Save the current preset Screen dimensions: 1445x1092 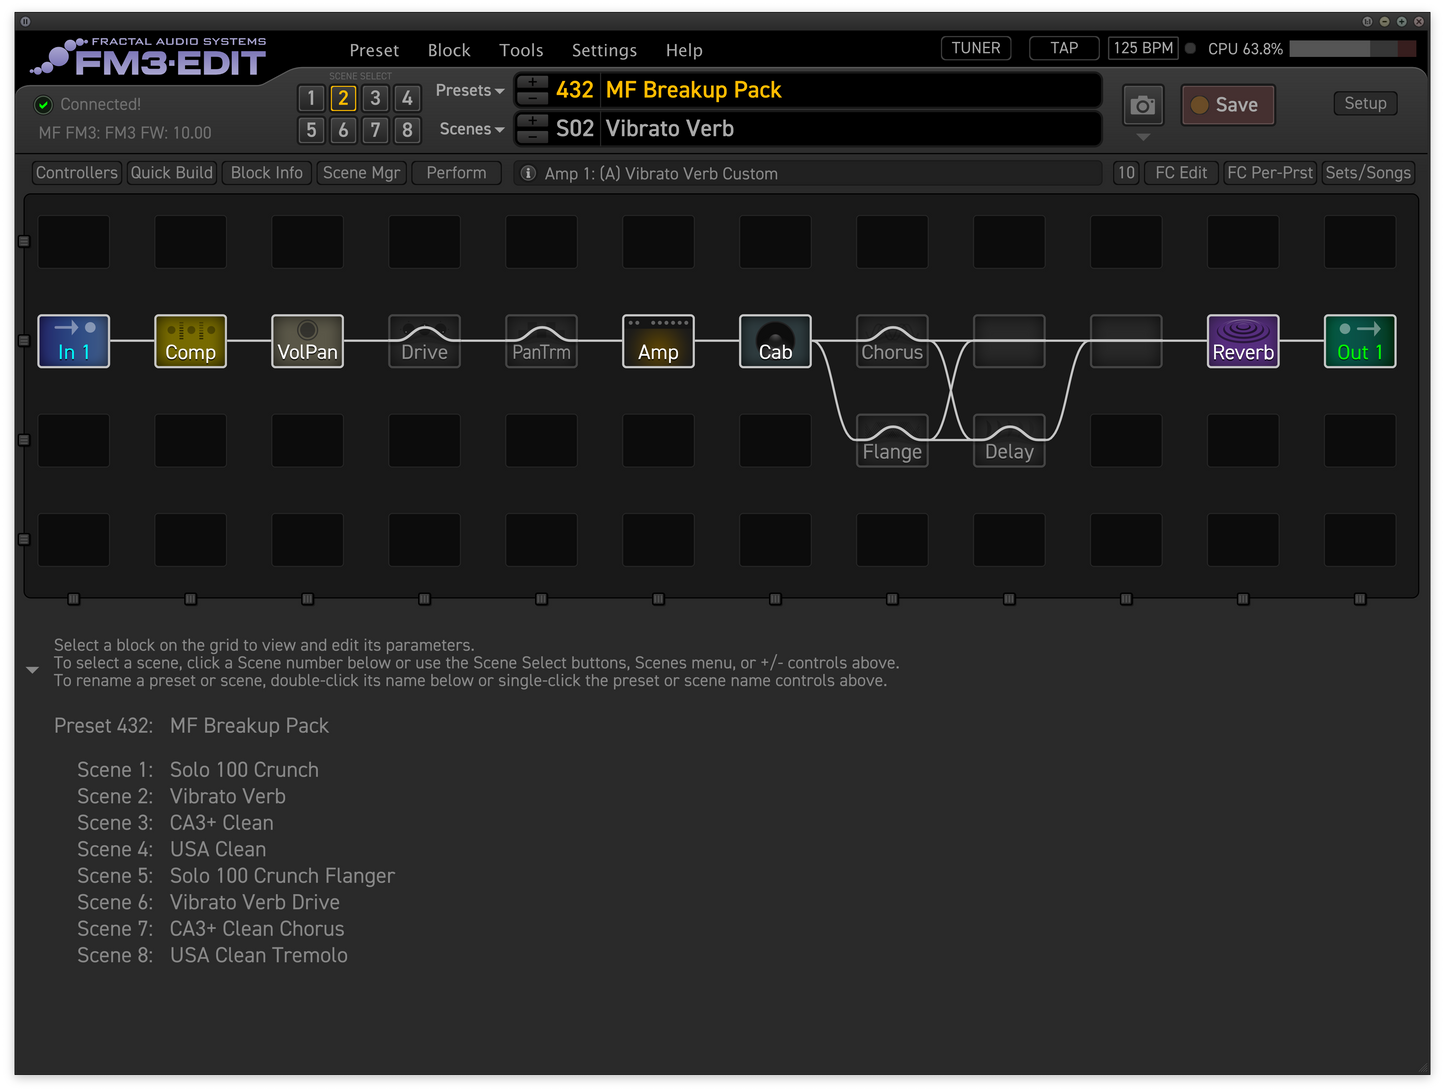tap(1228, 104)
